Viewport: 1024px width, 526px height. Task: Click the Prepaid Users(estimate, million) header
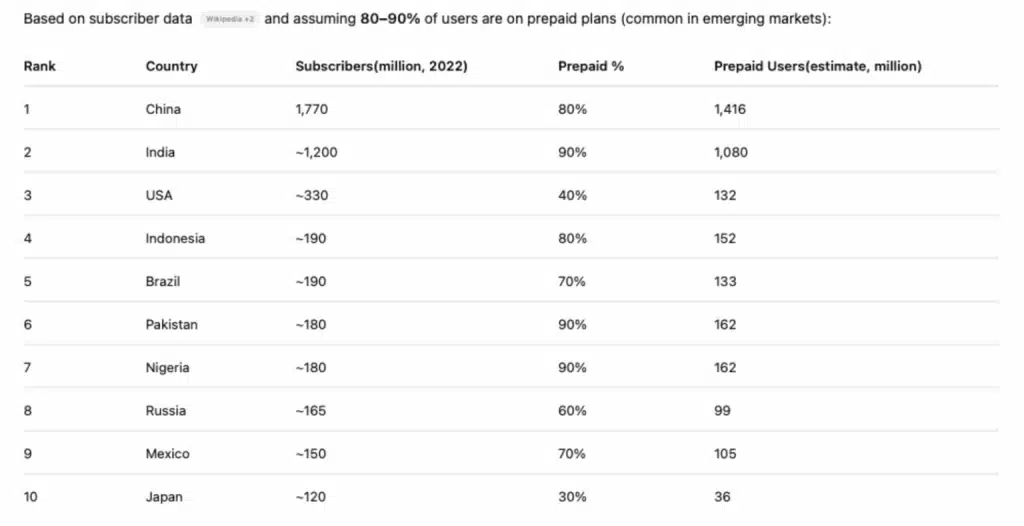tap(818, 66)
